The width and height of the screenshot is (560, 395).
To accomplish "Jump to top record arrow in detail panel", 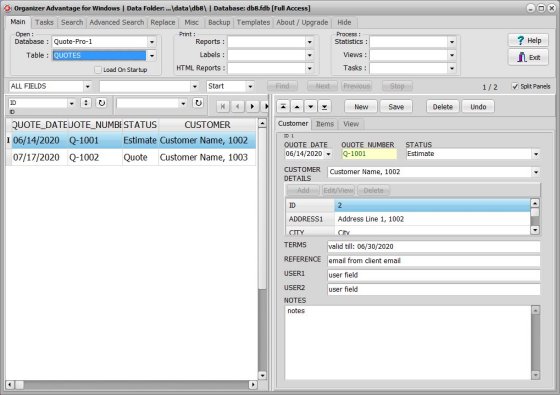I will 283,106.
